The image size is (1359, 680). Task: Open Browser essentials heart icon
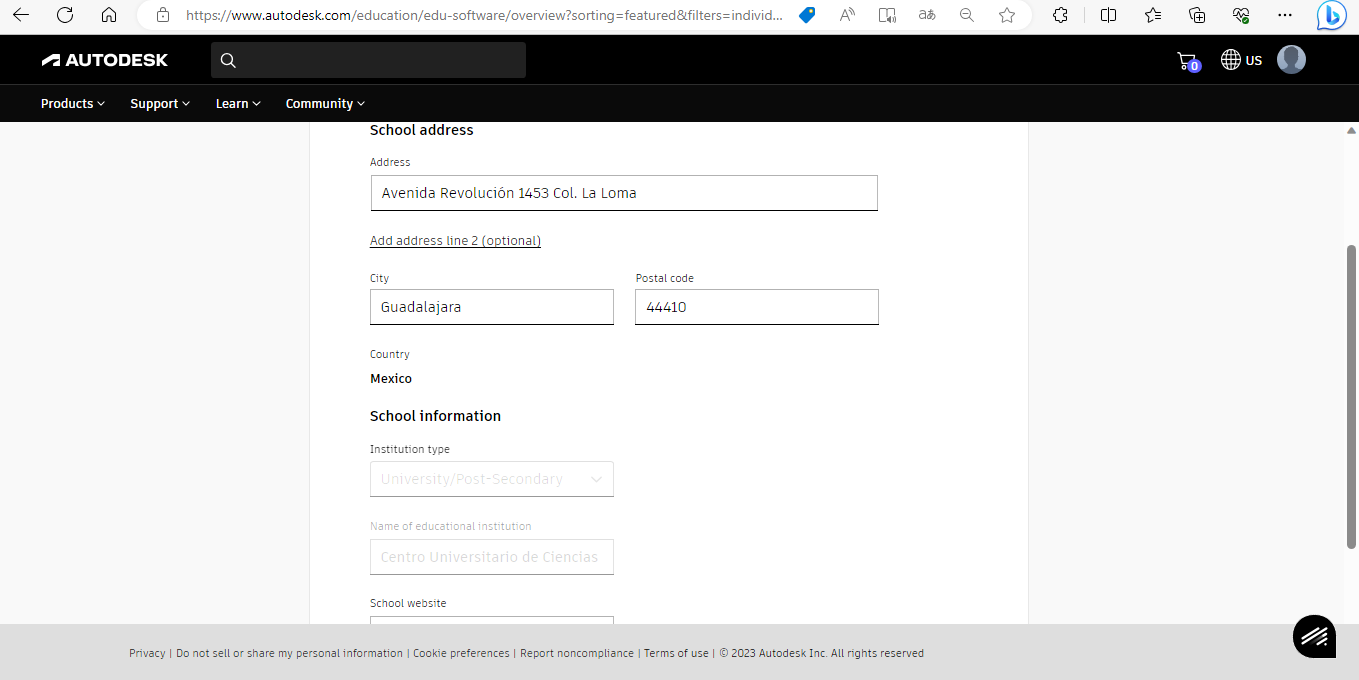(x=1241, y=15)
